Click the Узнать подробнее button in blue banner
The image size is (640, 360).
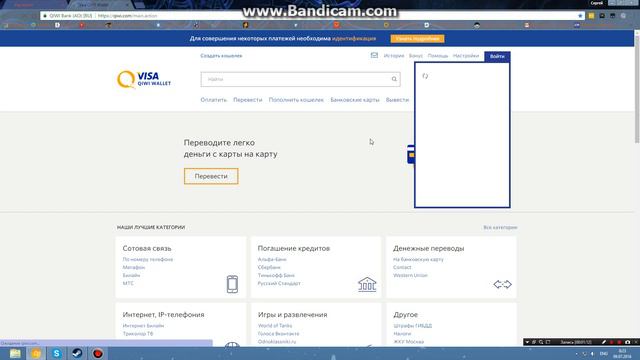coord(417,39)
